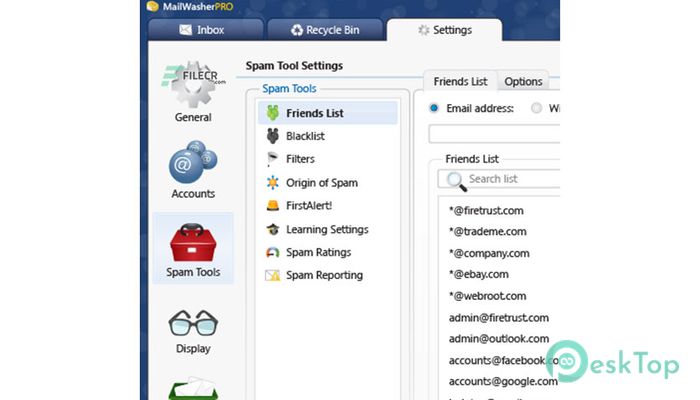Open the Accounts settings icon
The width and height of the screenshot is (700, 400).
pos(193,162)
